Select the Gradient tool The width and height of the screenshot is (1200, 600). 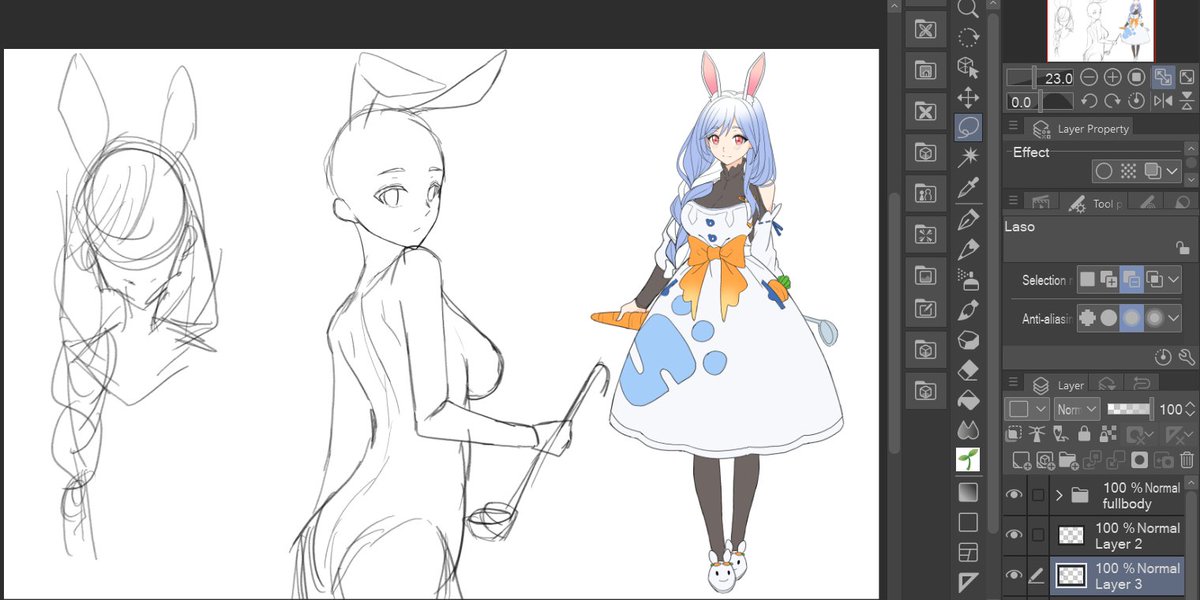point(967,492)
